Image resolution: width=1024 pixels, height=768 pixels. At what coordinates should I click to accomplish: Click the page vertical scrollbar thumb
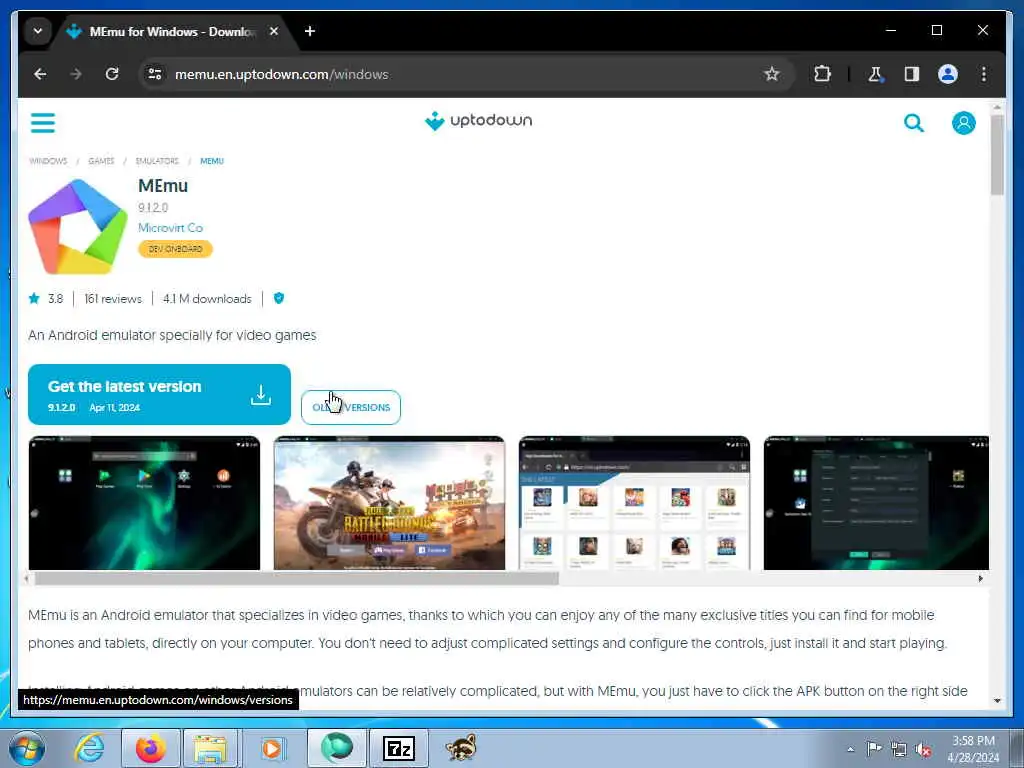tap(997, 155)
